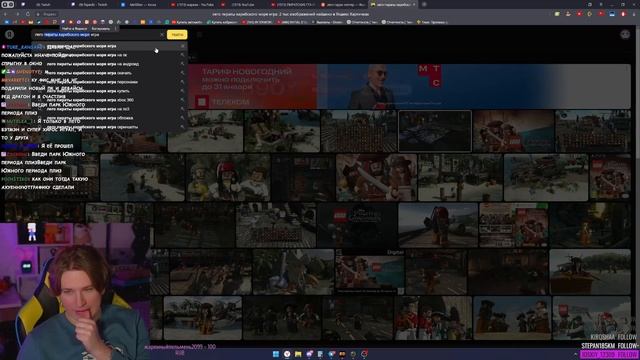Select suggestion ending with 'обложка'
Screen dimensions: 640x360
tap(109, 118)
